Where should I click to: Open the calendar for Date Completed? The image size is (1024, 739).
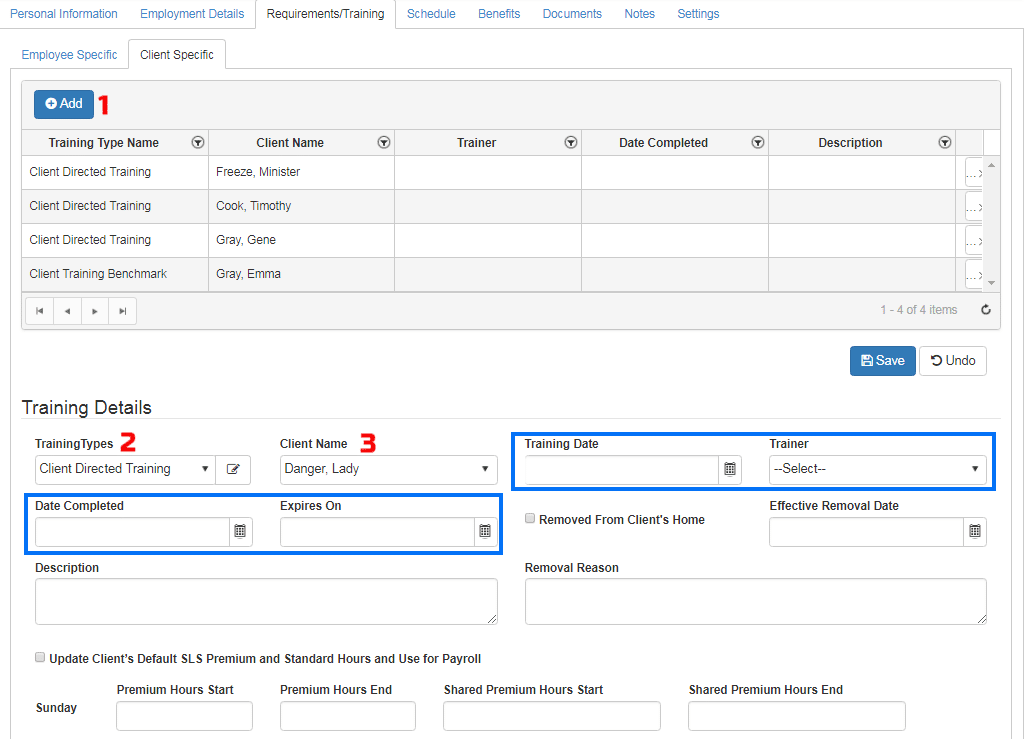tap(240, 531)
